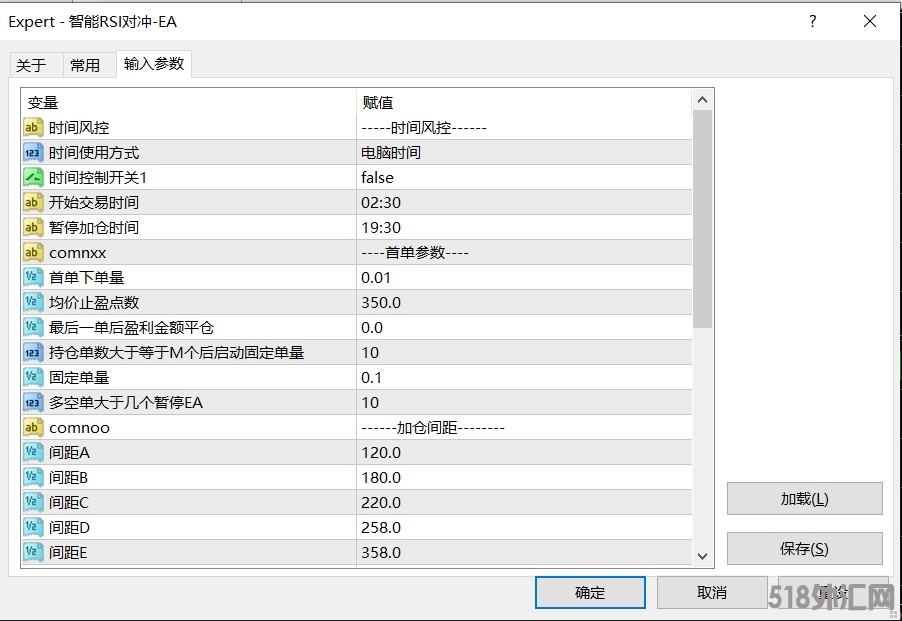Click the integer icon beside 持仓单数大于等于M个后启动固定单量
Screen dimensions: 902x621
[33, 352]
